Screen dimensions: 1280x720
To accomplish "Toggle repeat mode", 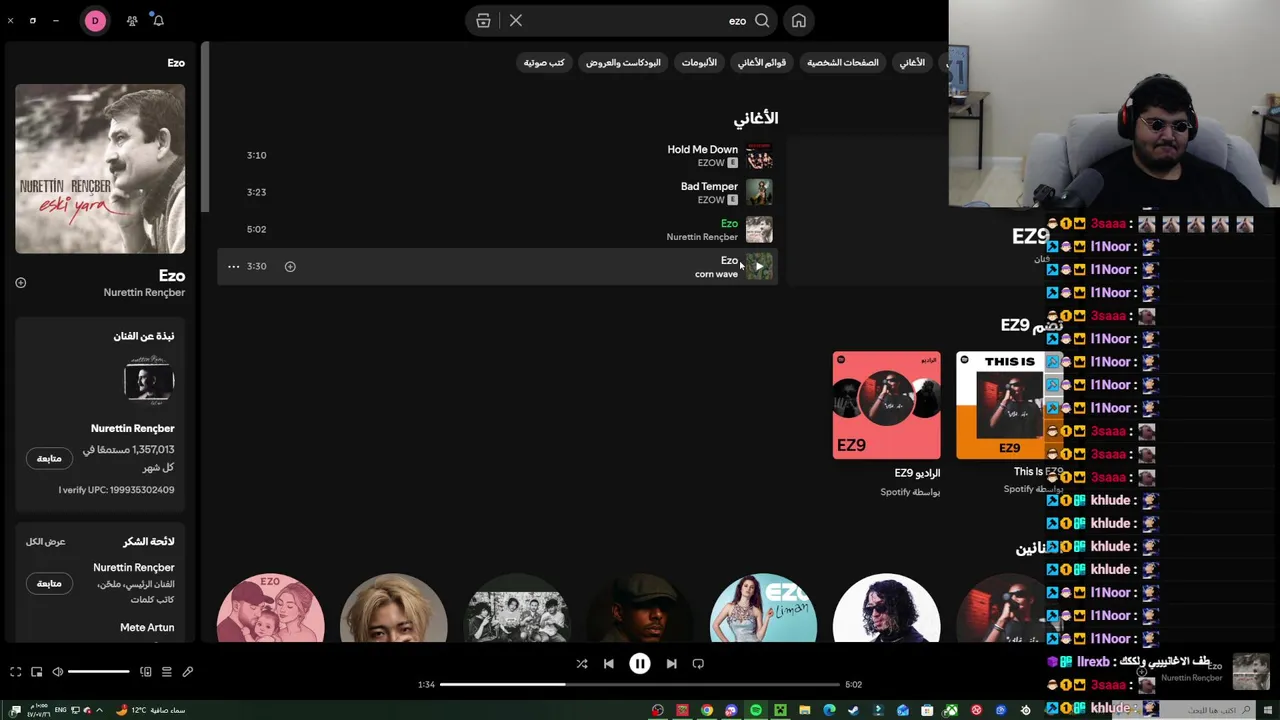I will point(698,663).
